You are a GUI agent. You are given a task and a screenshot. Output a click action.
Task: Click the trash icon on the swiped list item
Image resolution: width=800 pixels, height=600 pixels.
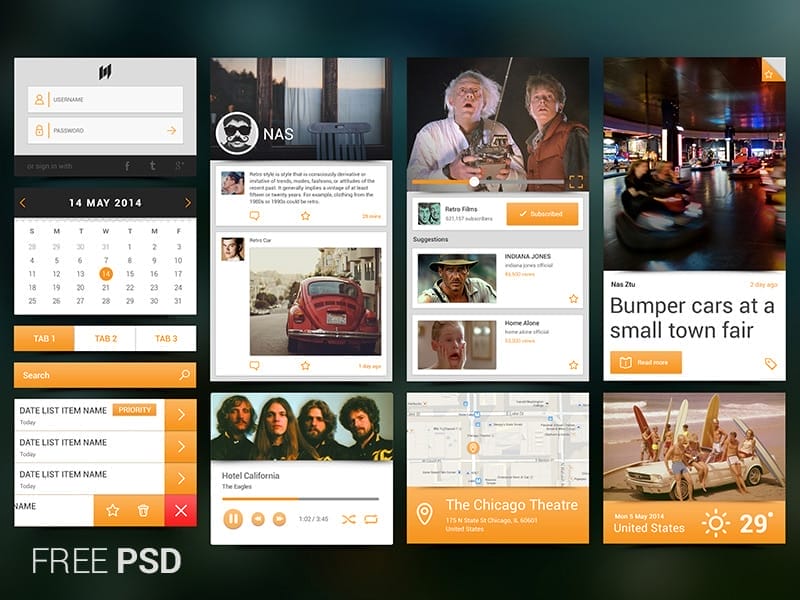(x=143, y=510)
